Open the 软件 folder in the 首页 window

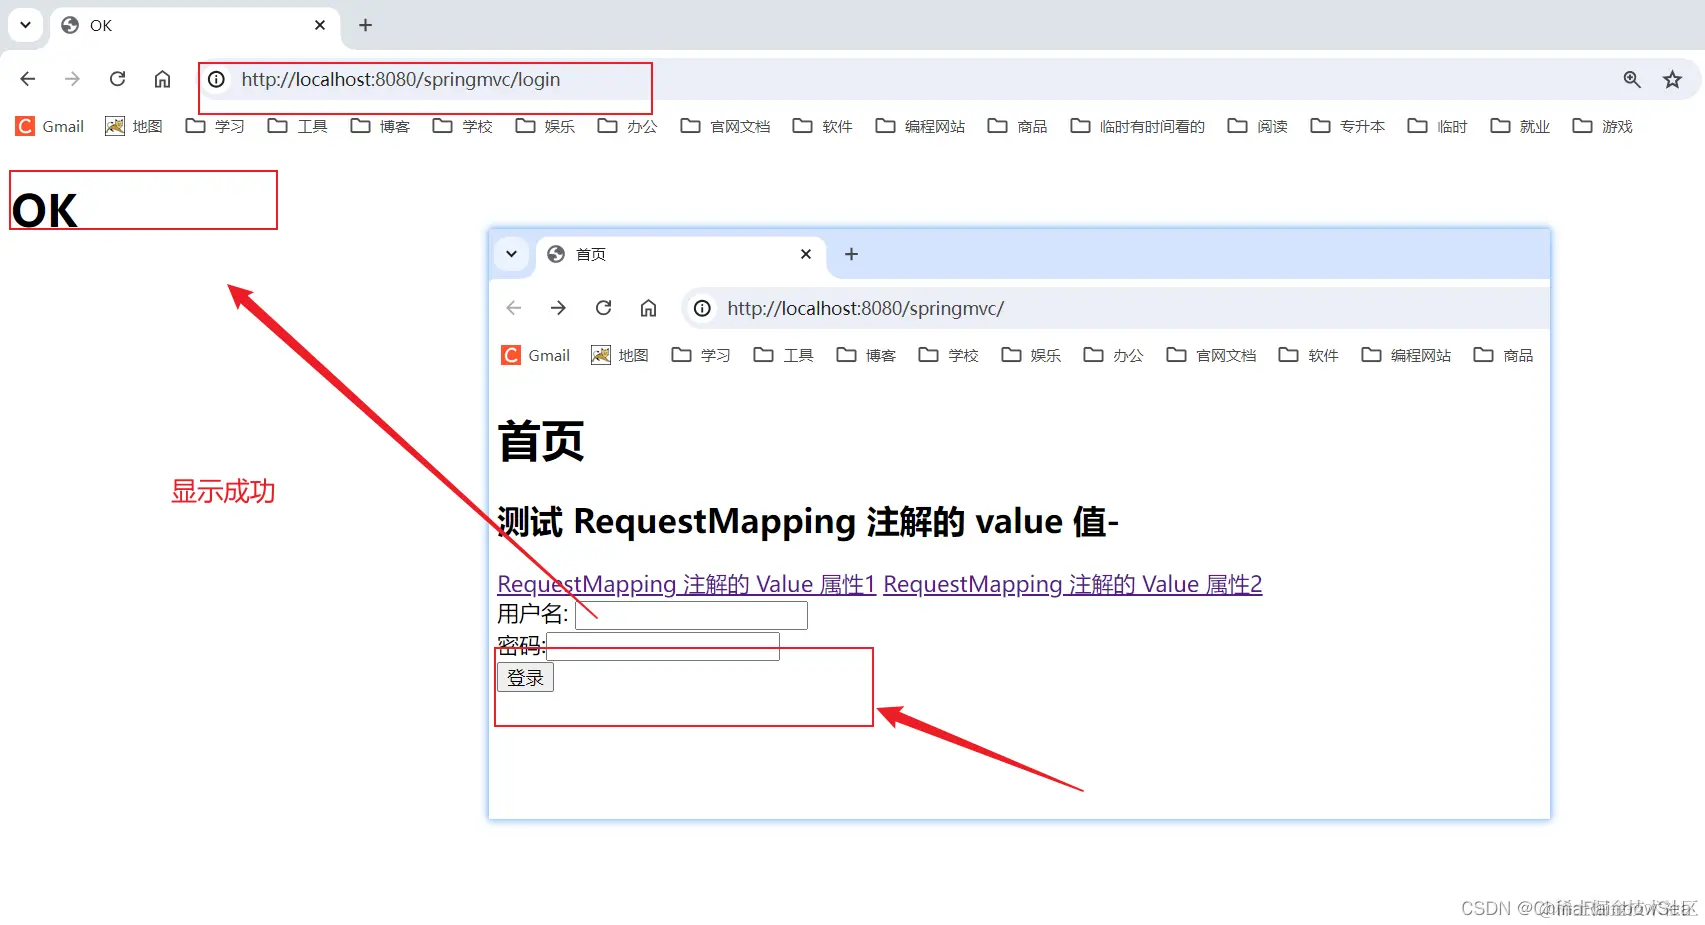[1308, 355]
